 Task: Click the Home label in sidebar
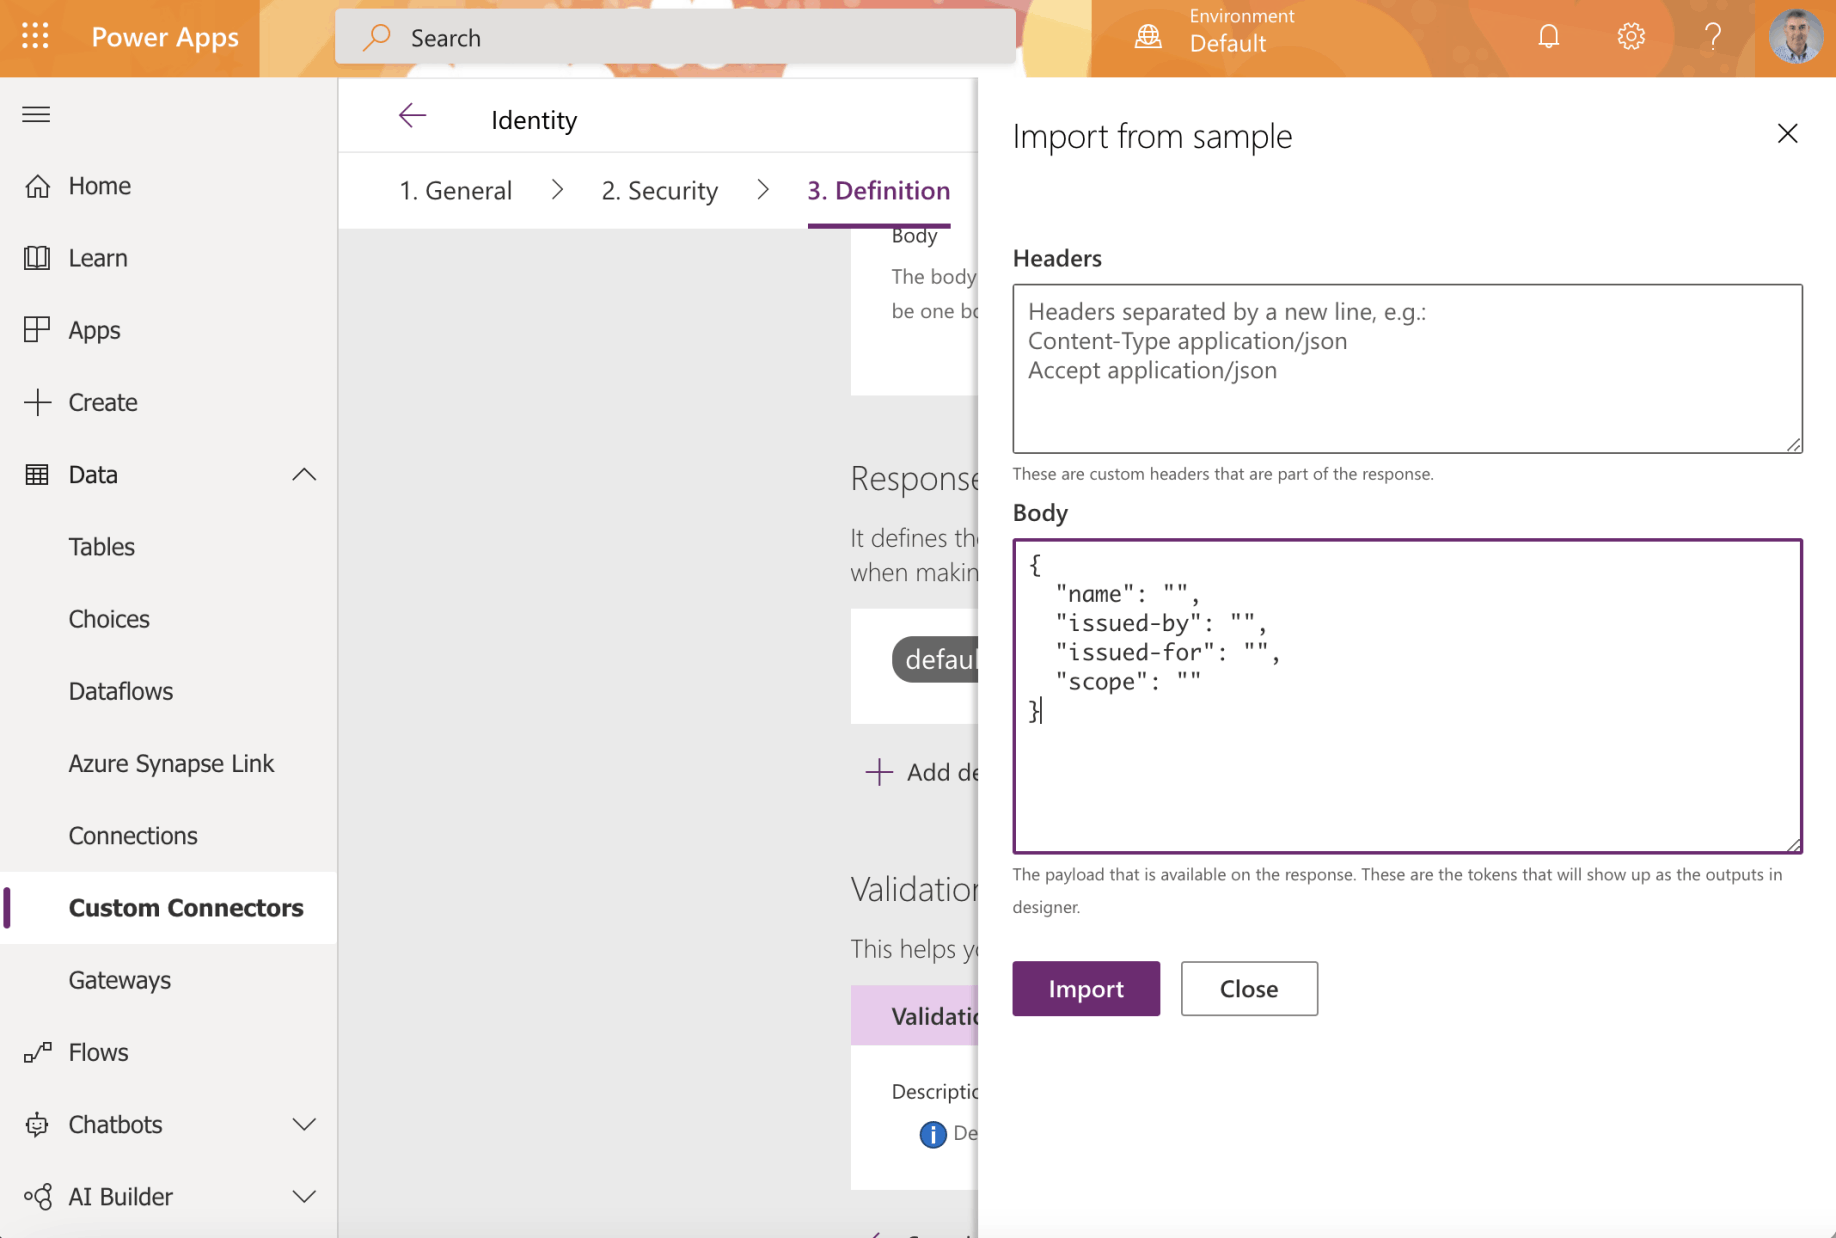(100, 186)
